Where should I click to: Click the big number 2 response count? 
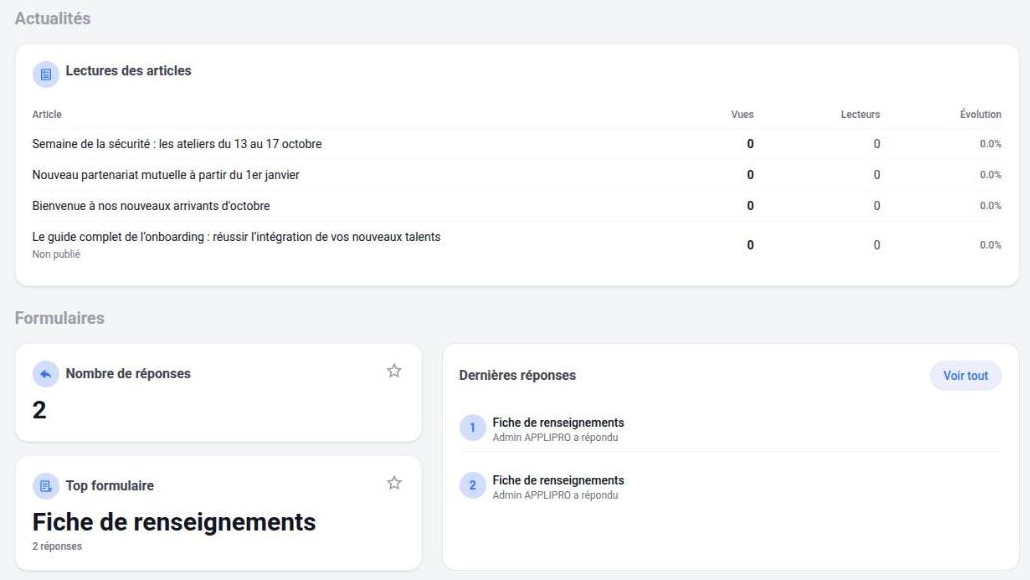39,410
